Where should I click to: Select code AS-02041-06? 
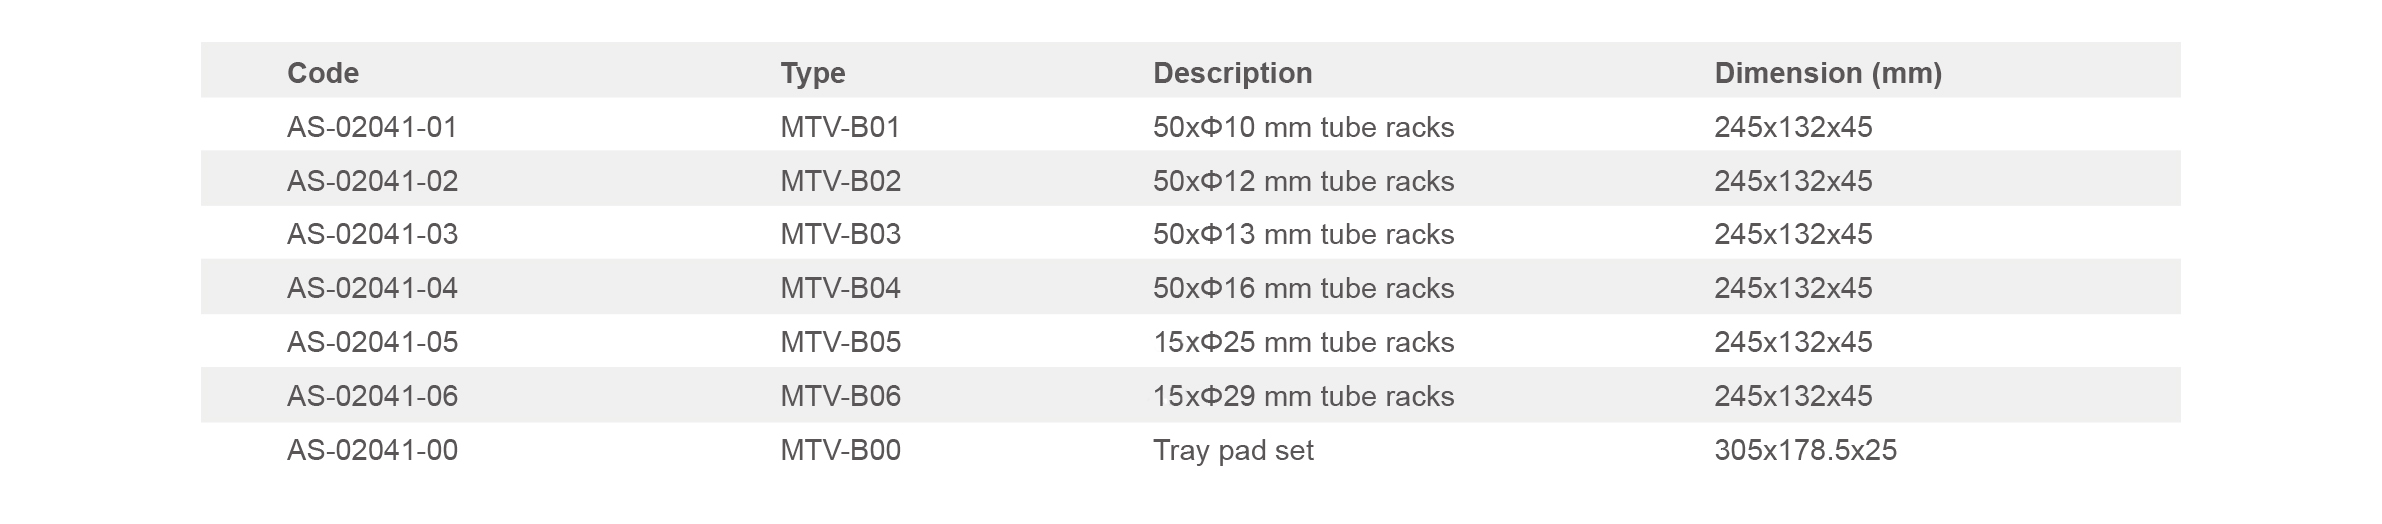point(372,396)
